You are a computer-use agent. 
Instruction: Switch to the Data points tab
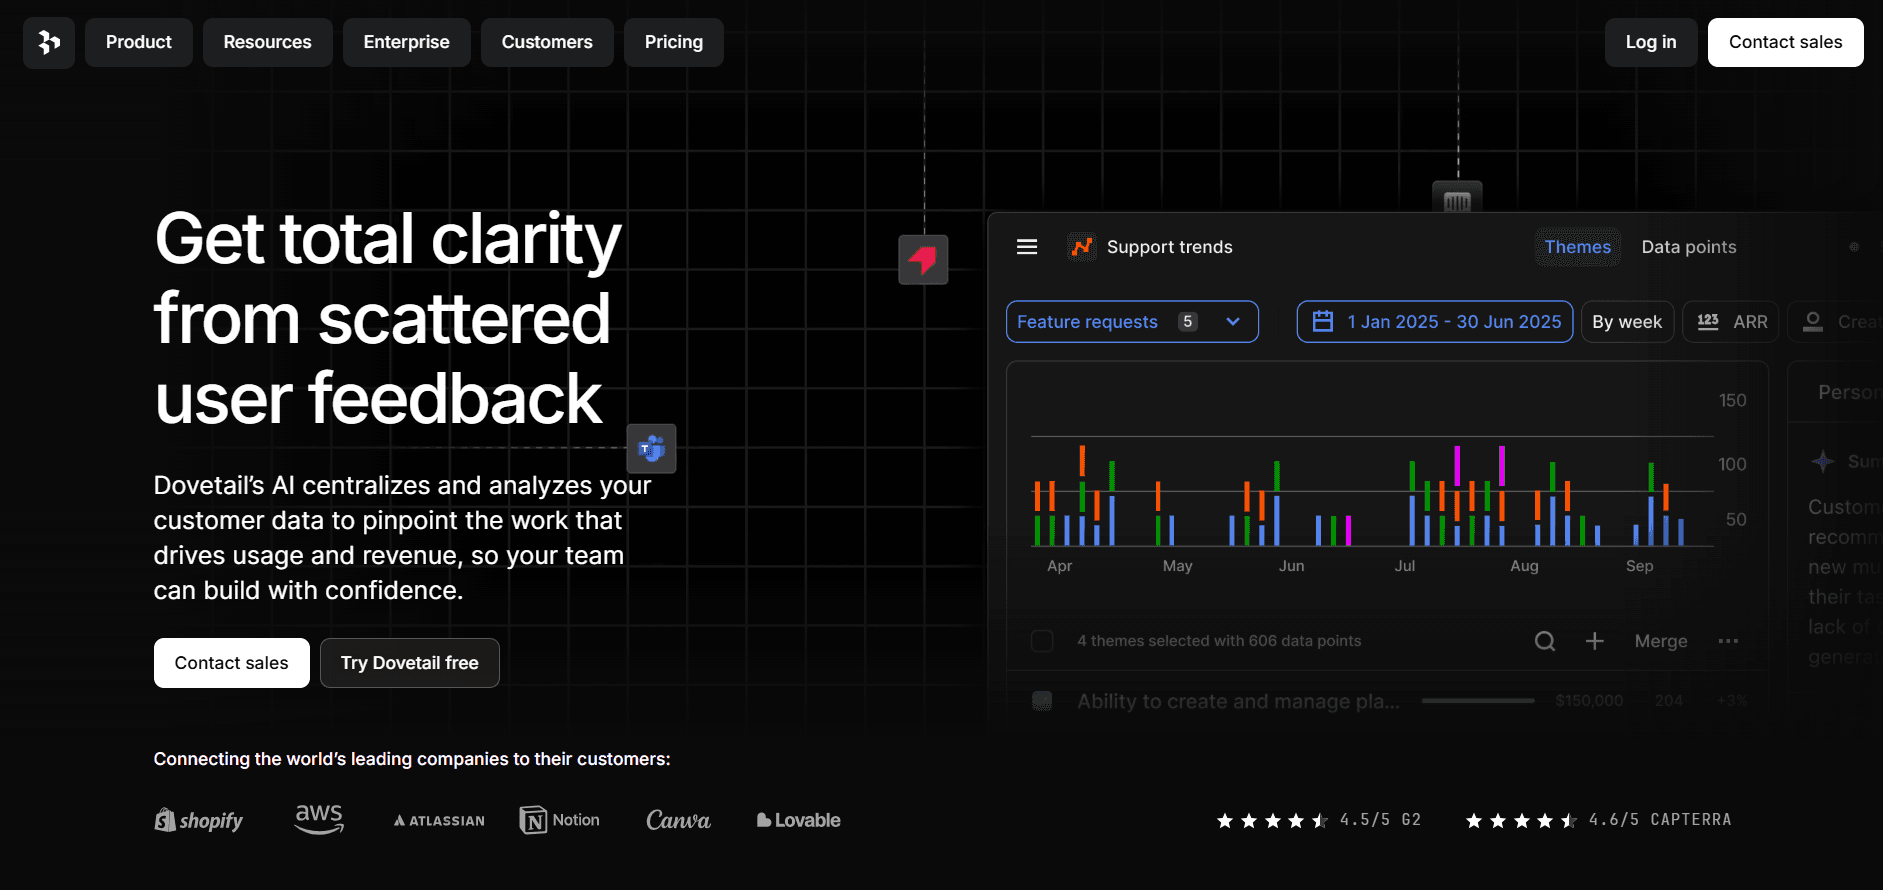tap(1689, 247)
